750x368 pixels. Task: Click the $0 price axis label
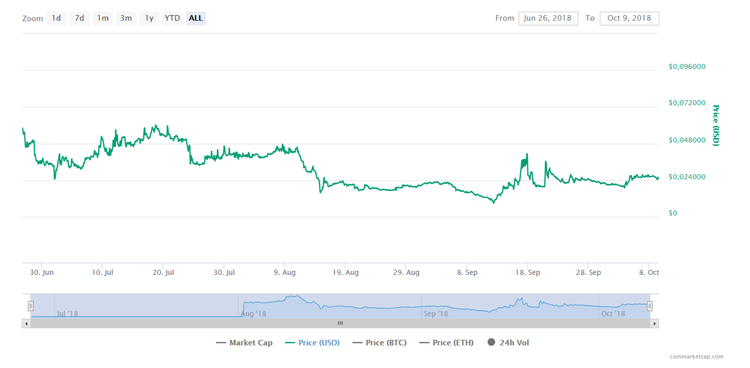(x=673, y=213)
